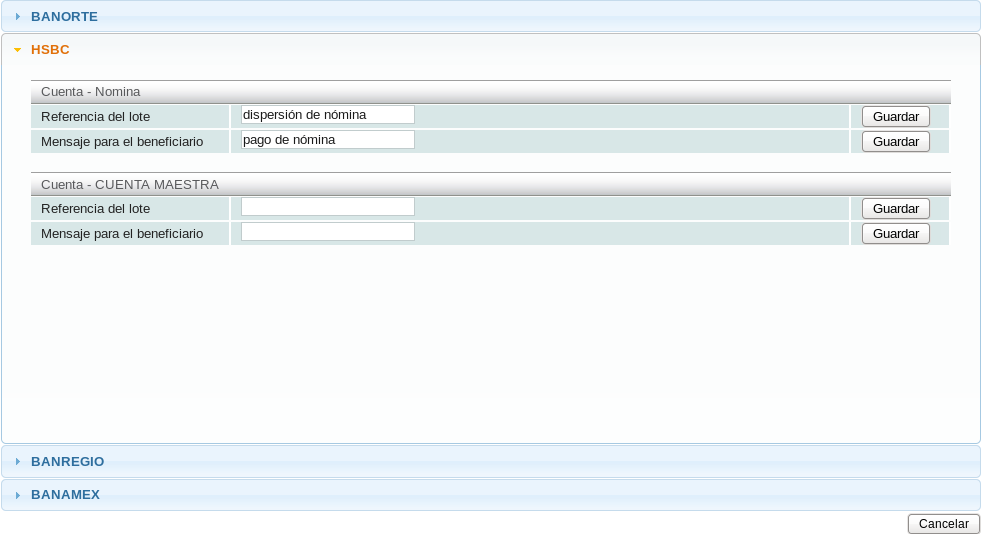The width and height of the screenshot is (982, 534).
Task: Focus empty Mensaje para el beneficiario field
Action: coord(327,232)
